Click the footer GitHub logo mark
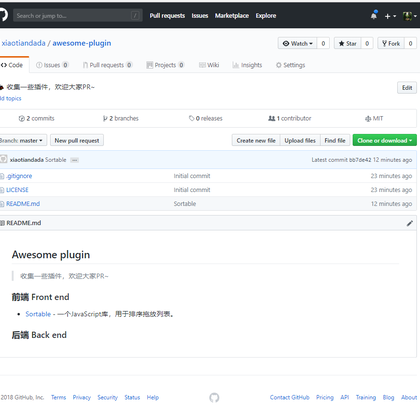 click(x=214, y=397)
